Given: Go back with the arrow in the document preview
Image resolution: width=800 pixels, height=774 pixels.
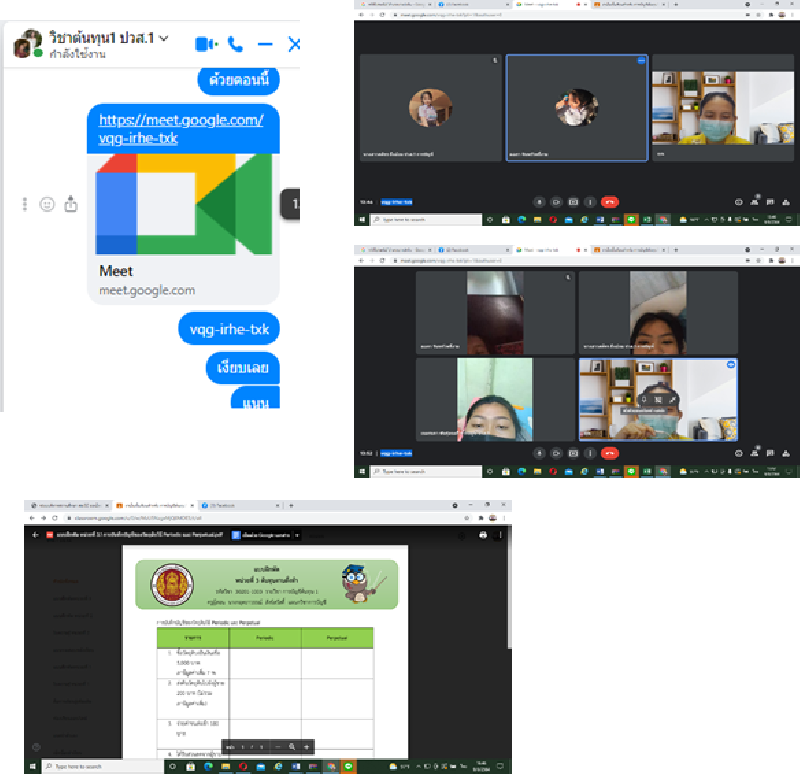Looking at the screenshot, I should pos(36,535).
